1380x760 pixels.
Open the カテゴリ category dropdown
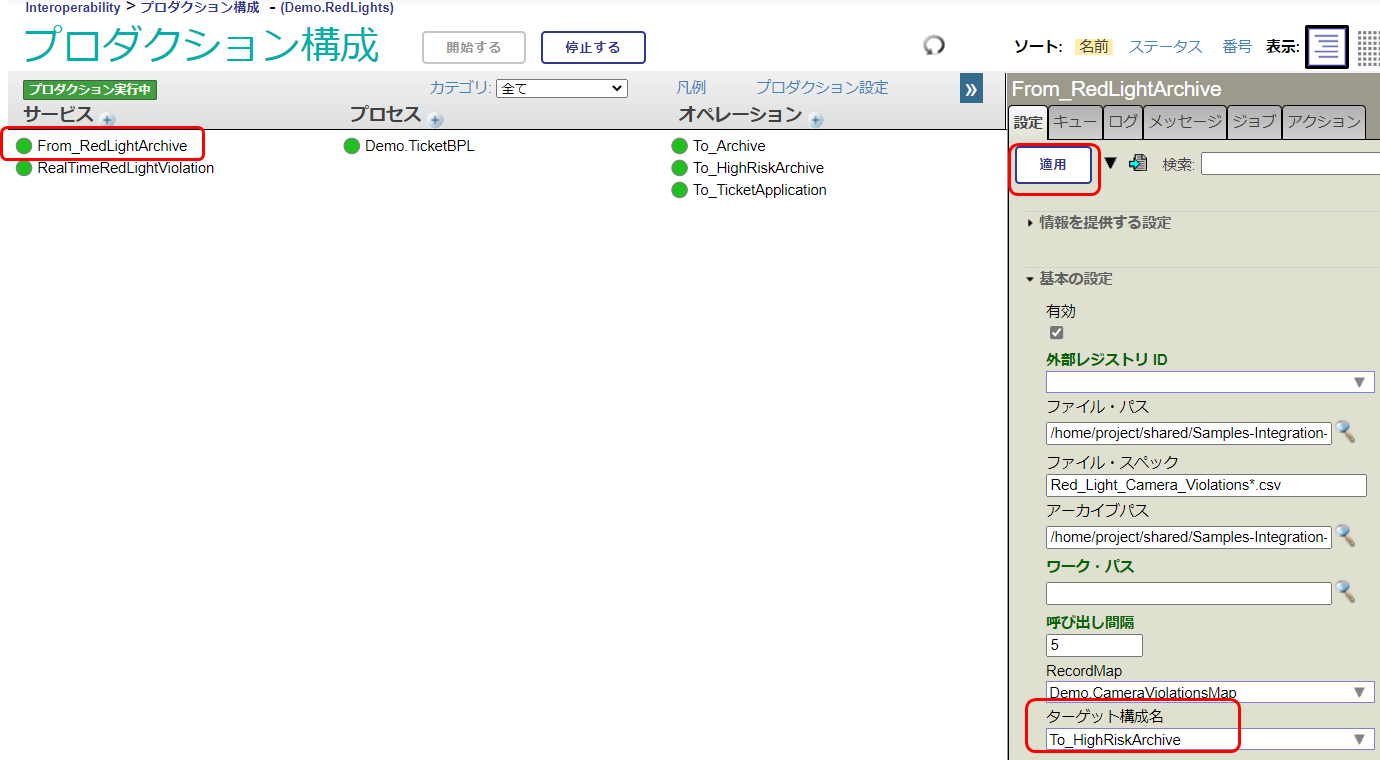tap(562, 89)
